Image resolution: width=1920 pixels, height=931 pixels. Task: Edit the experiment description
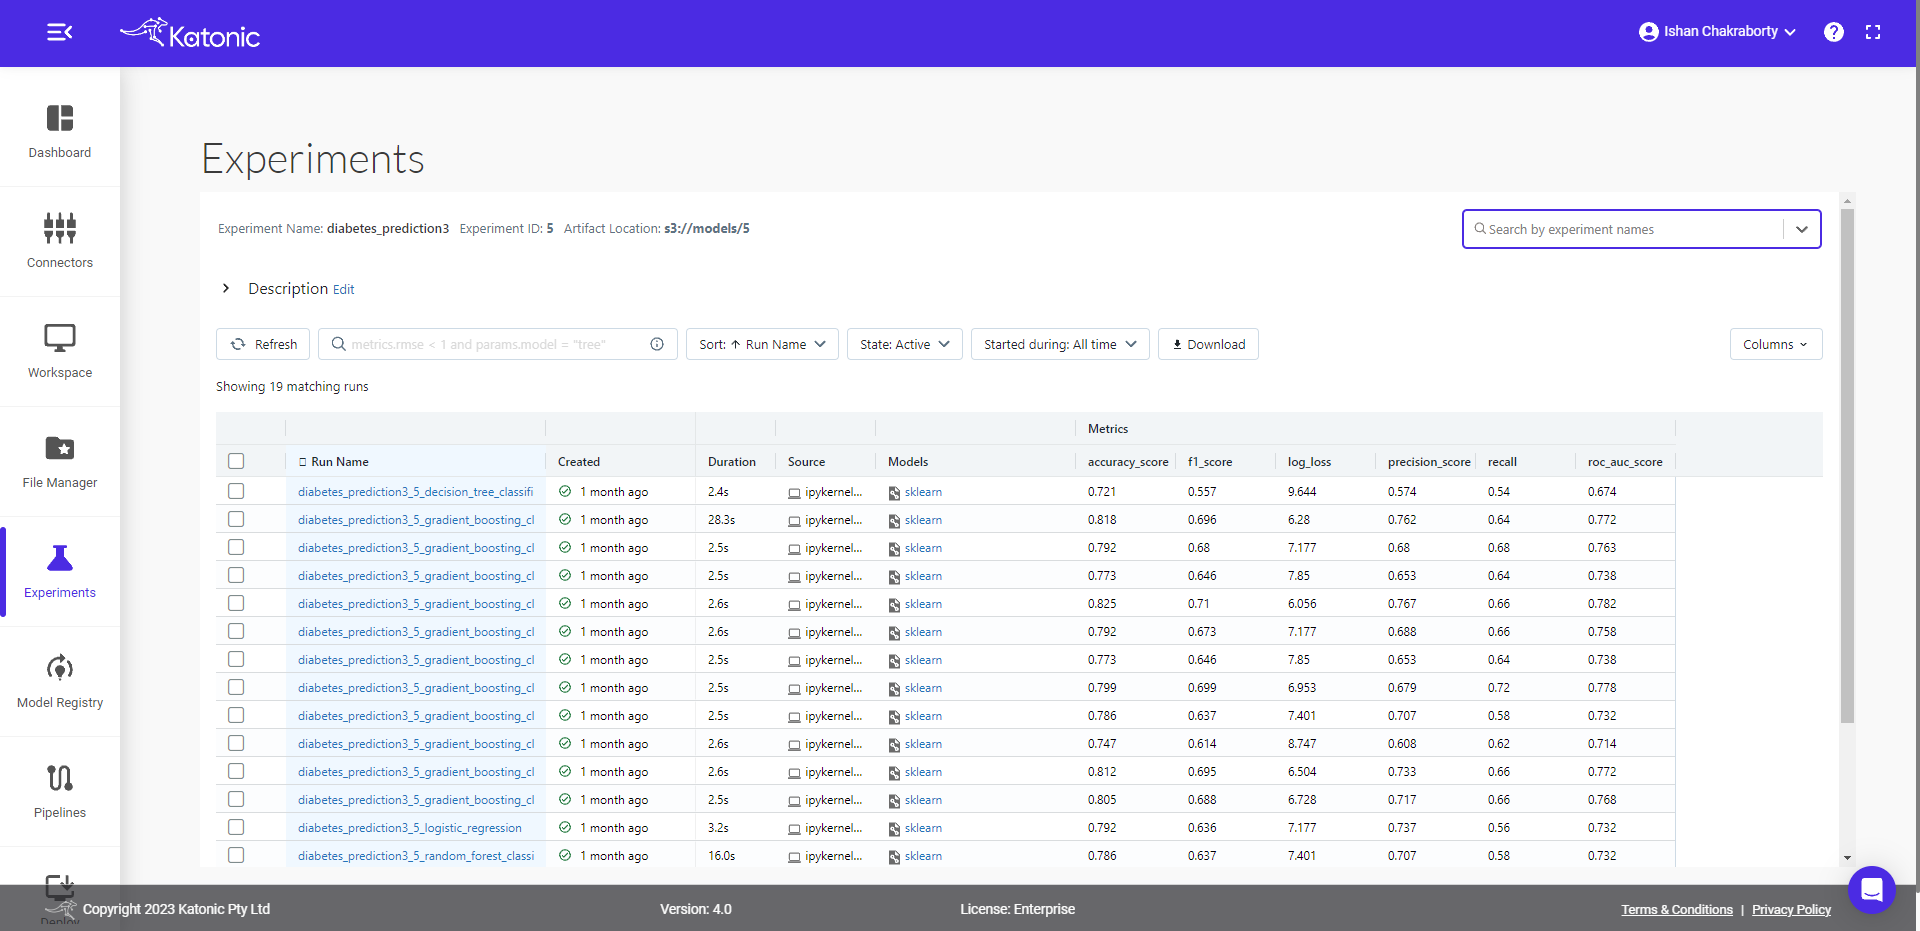pos(344,290)
